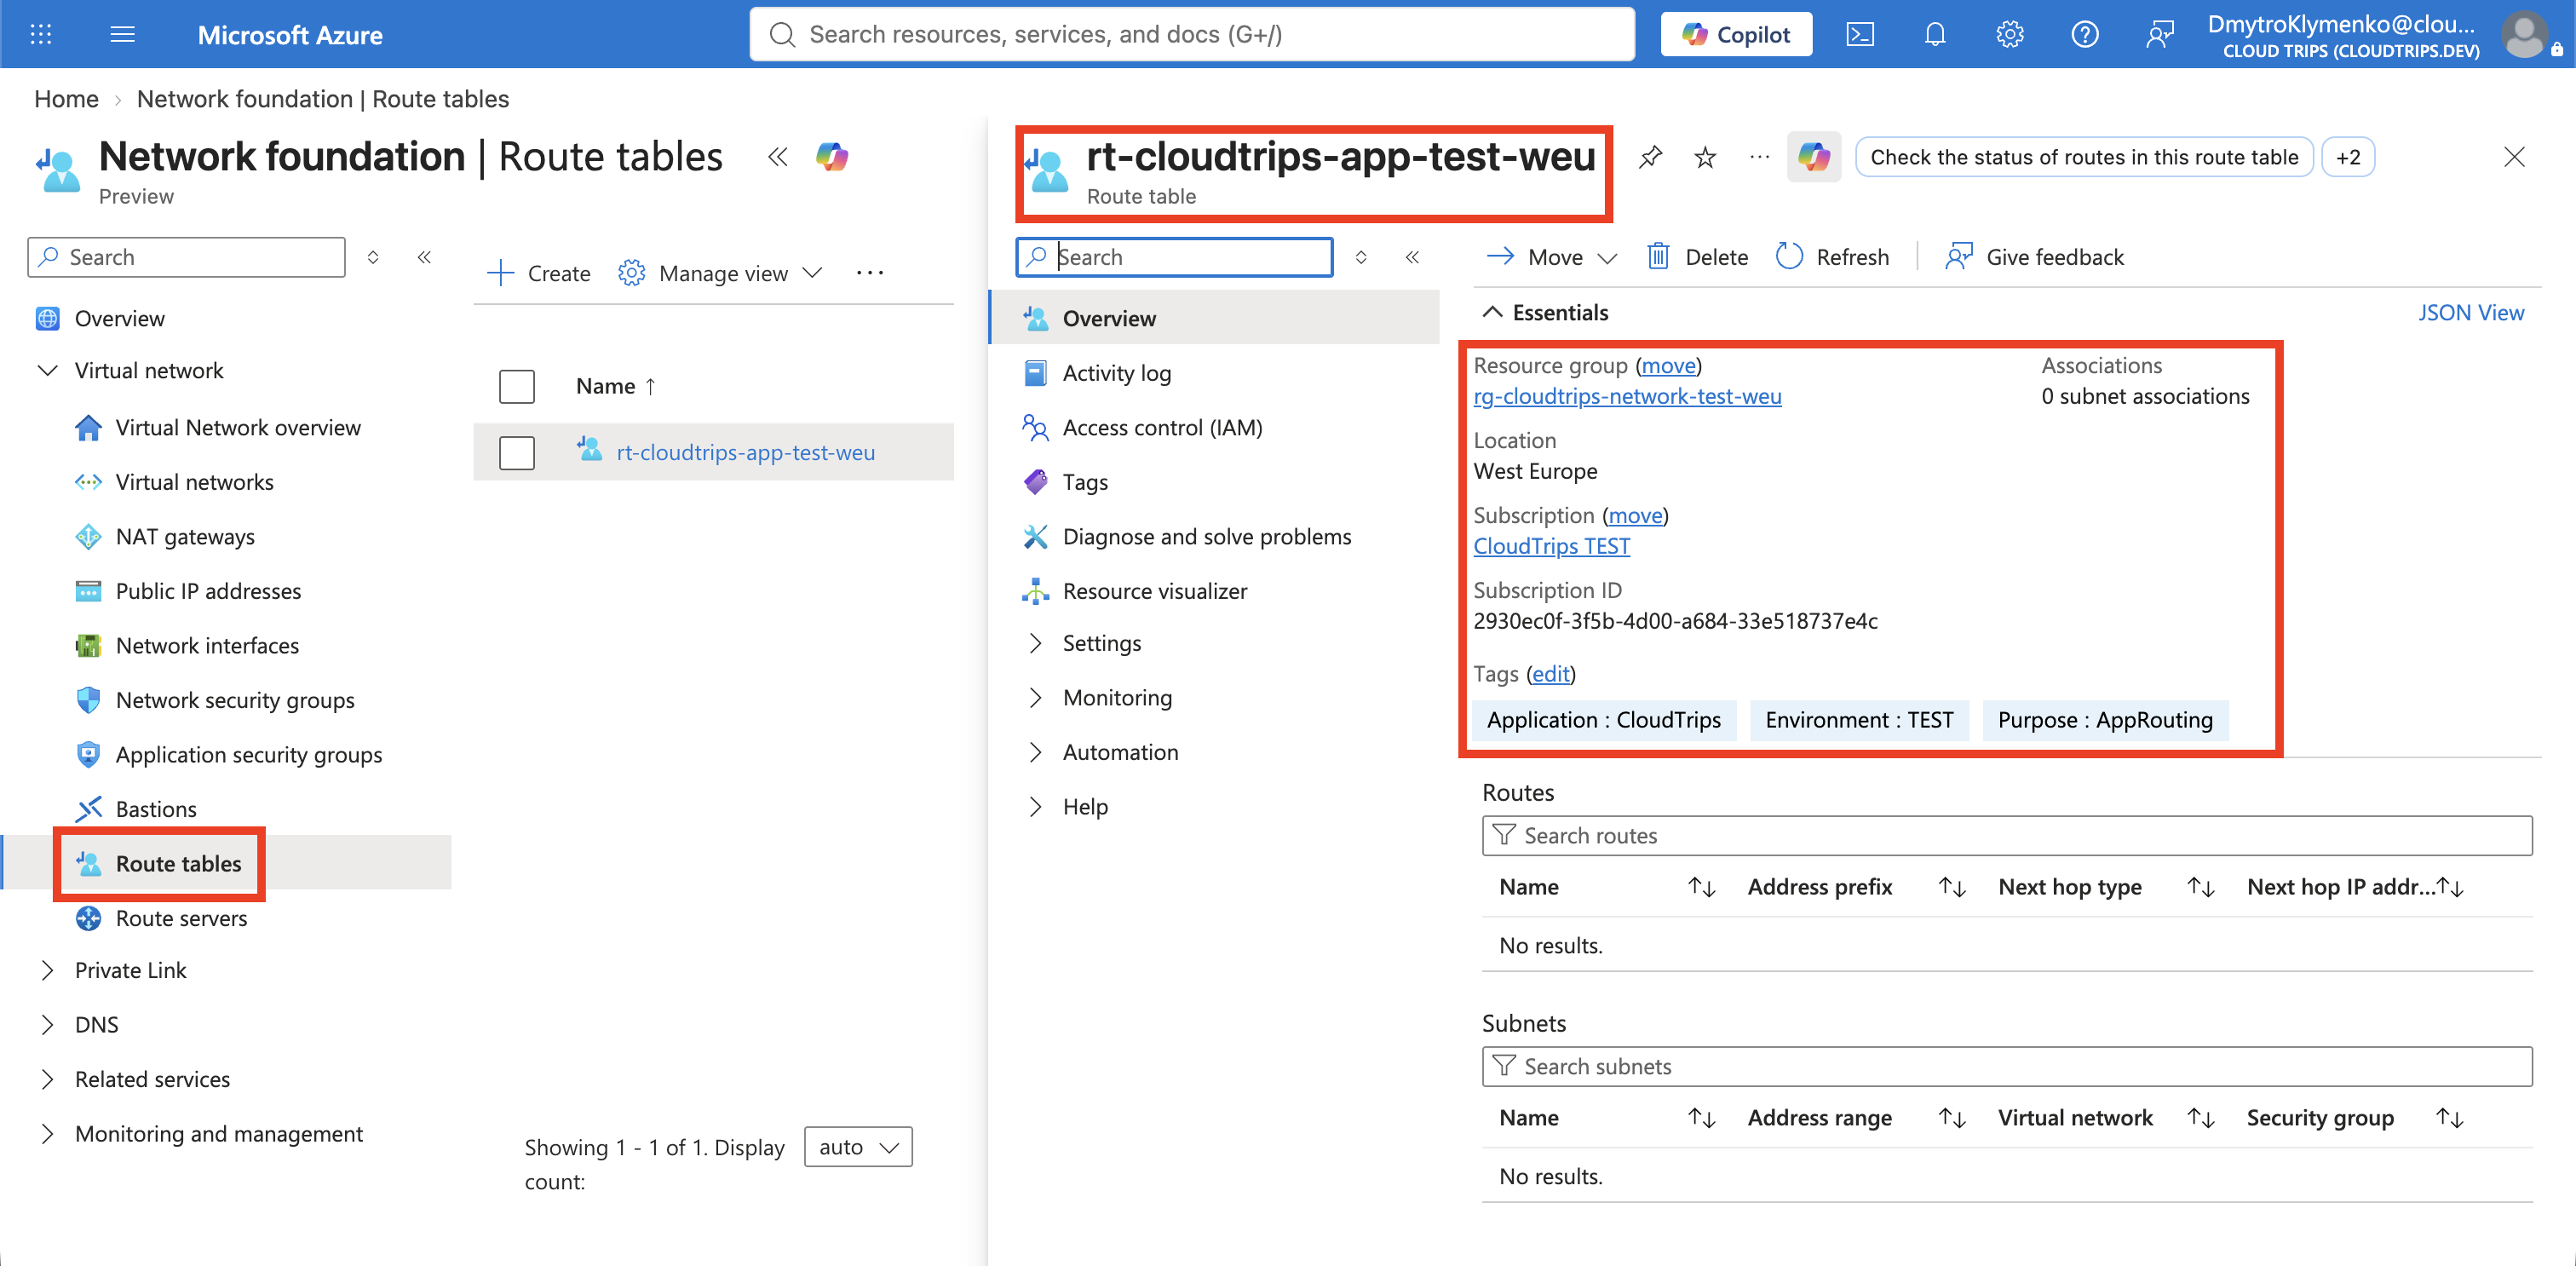Open the Display count auto dropdown
Screen dimensions: 2576x1266
(x=858, y=1147)
